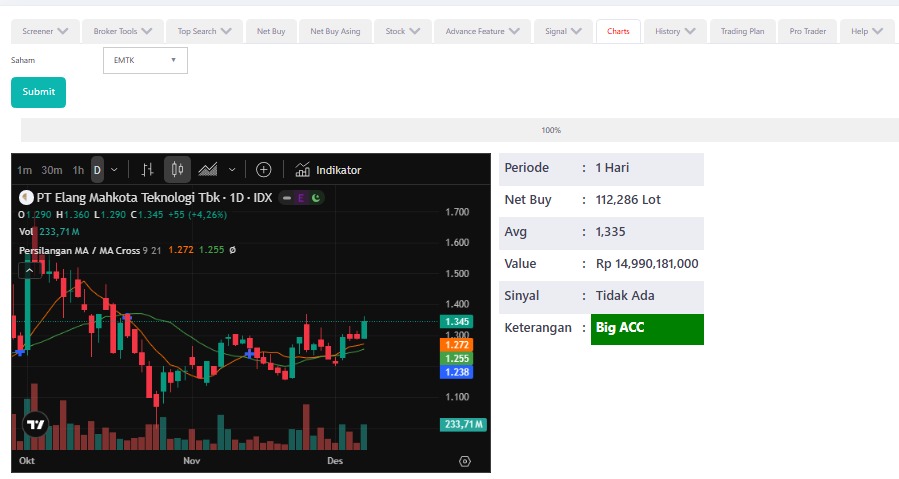The image size is (899, 479).
Task: Click the compare/add symbol plus icon
Action: pos(264,170)
